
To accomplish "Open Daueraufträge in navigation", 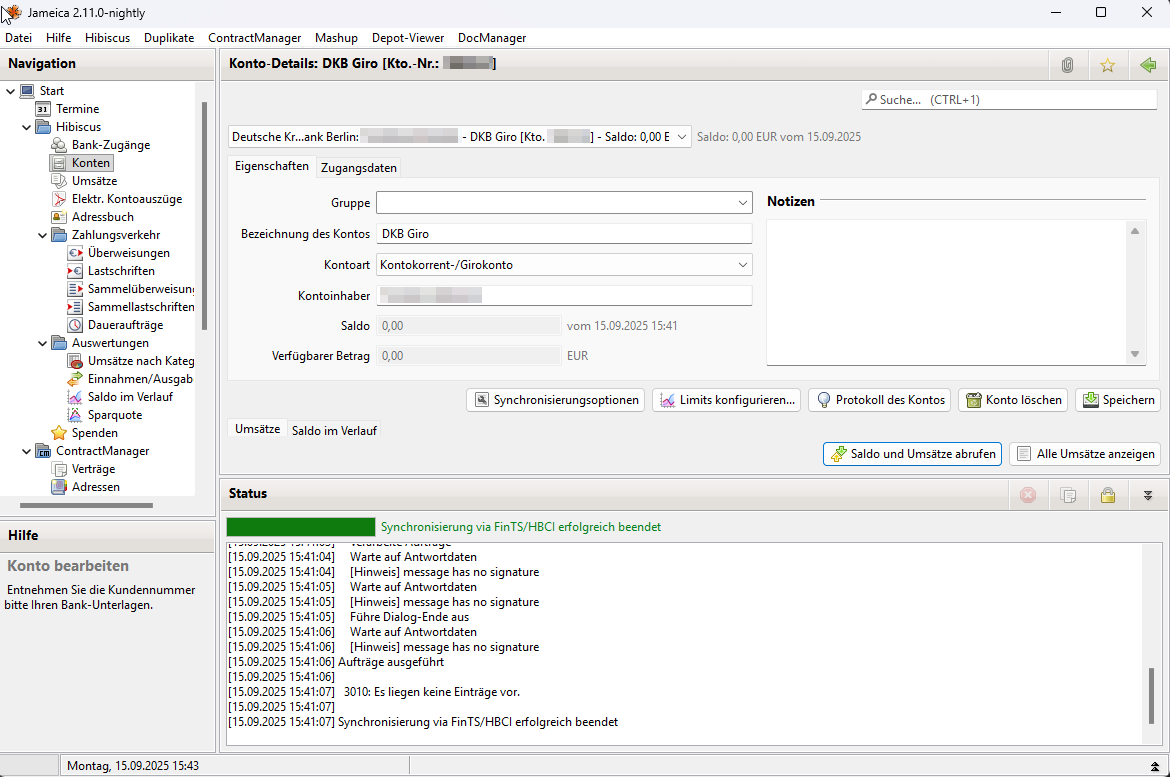I will point(125,325).
